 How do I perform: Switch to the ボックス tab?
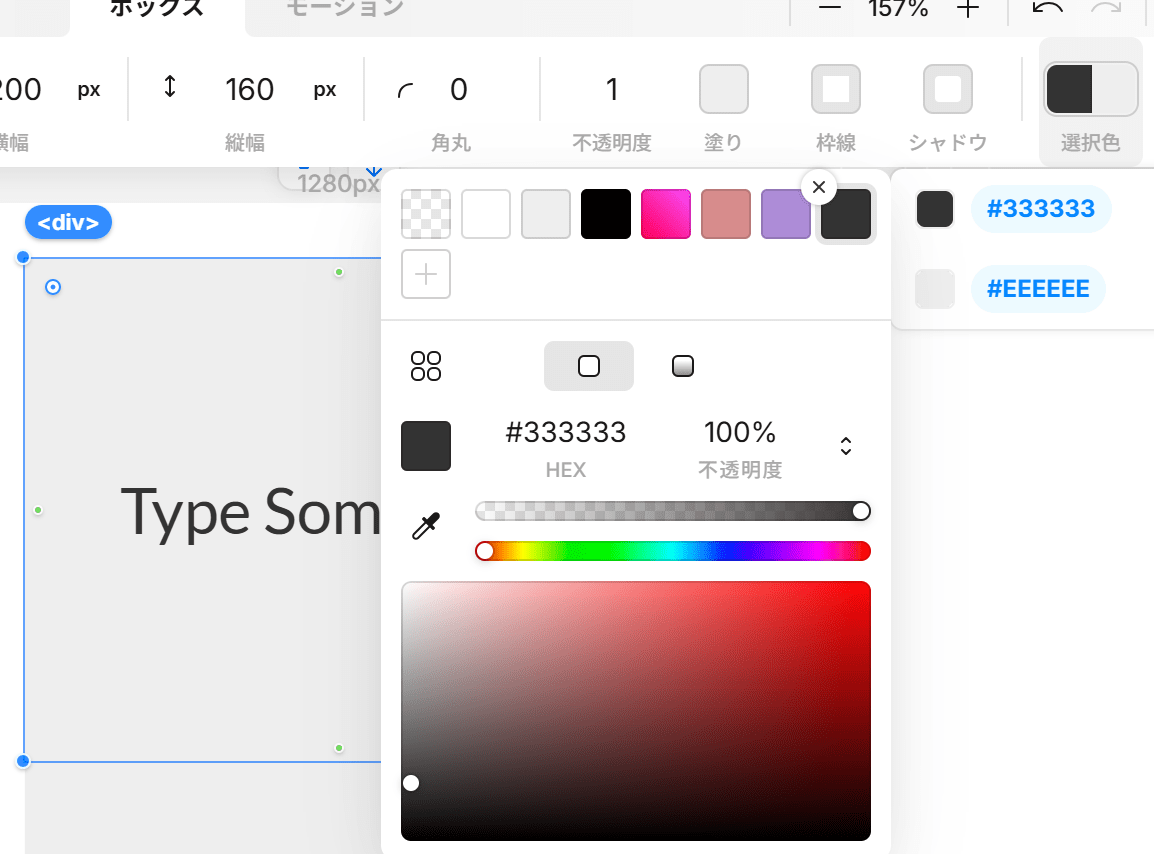coord(156,9)
